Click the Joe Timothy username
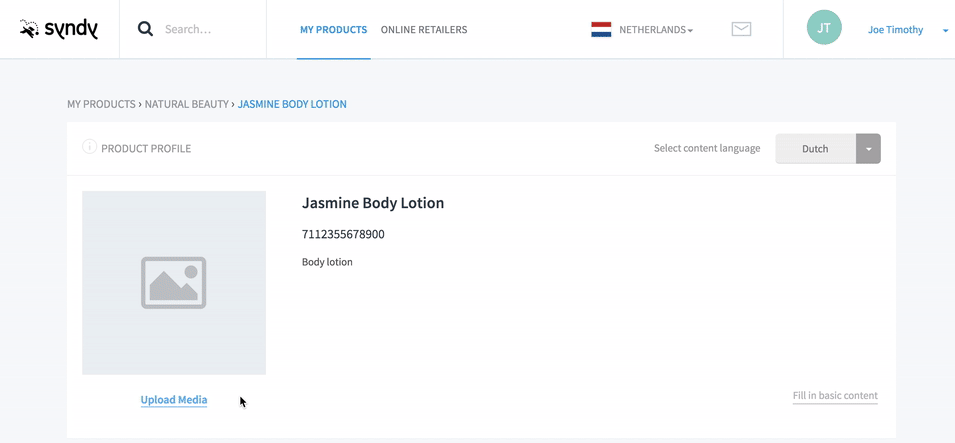 [895, 30]
